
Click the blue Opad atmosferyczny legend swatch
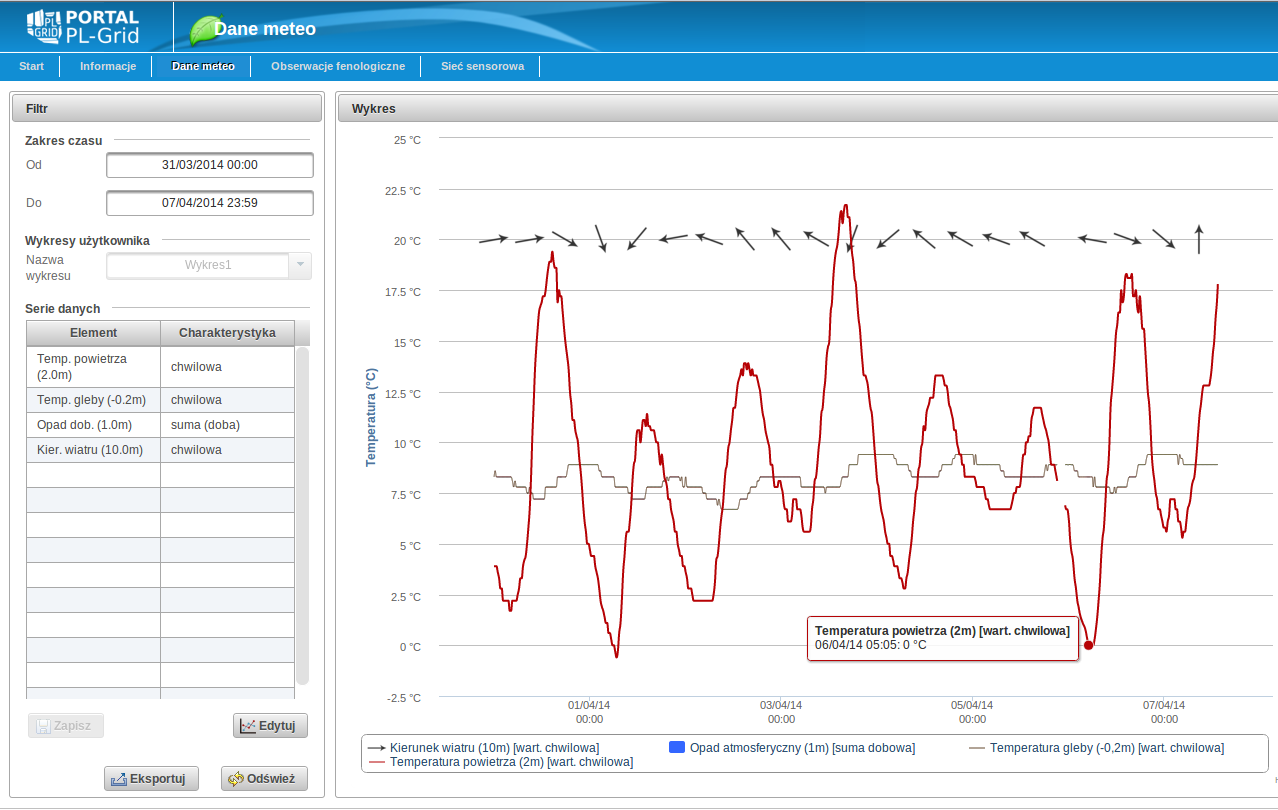click(x=676, y=747)
